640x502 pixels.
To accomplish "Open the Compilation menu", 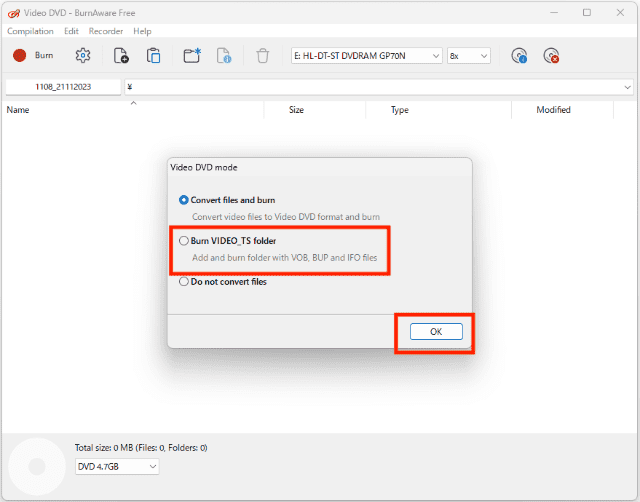I will click(x=30, y=31).
